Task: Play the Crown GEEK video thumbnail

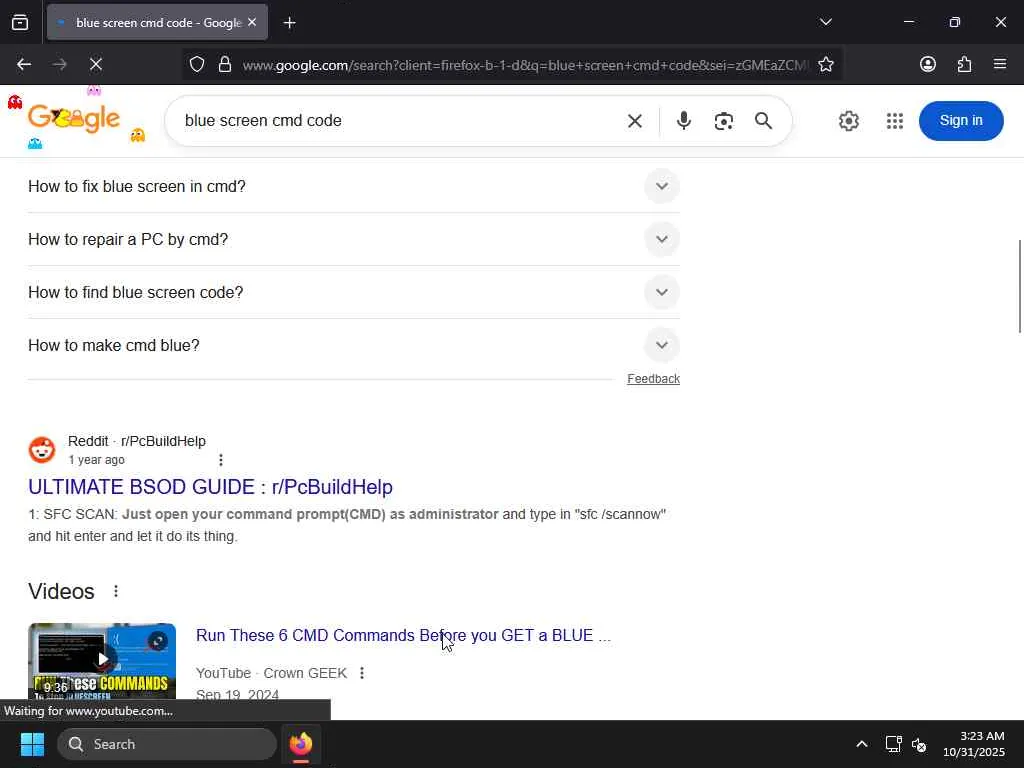Action: click(102, 660)
